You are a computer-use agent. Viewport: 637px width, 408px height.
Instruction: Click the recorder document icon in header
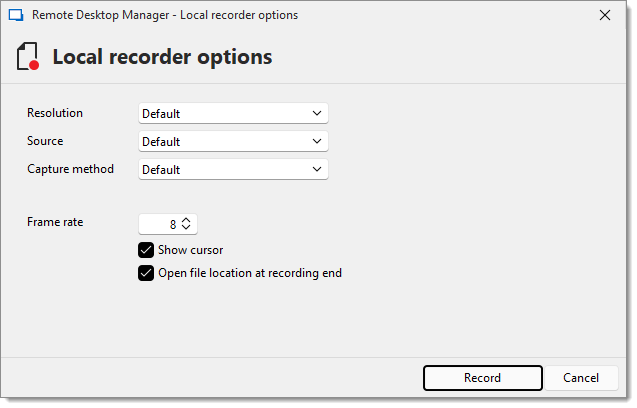tap(28, 56)
